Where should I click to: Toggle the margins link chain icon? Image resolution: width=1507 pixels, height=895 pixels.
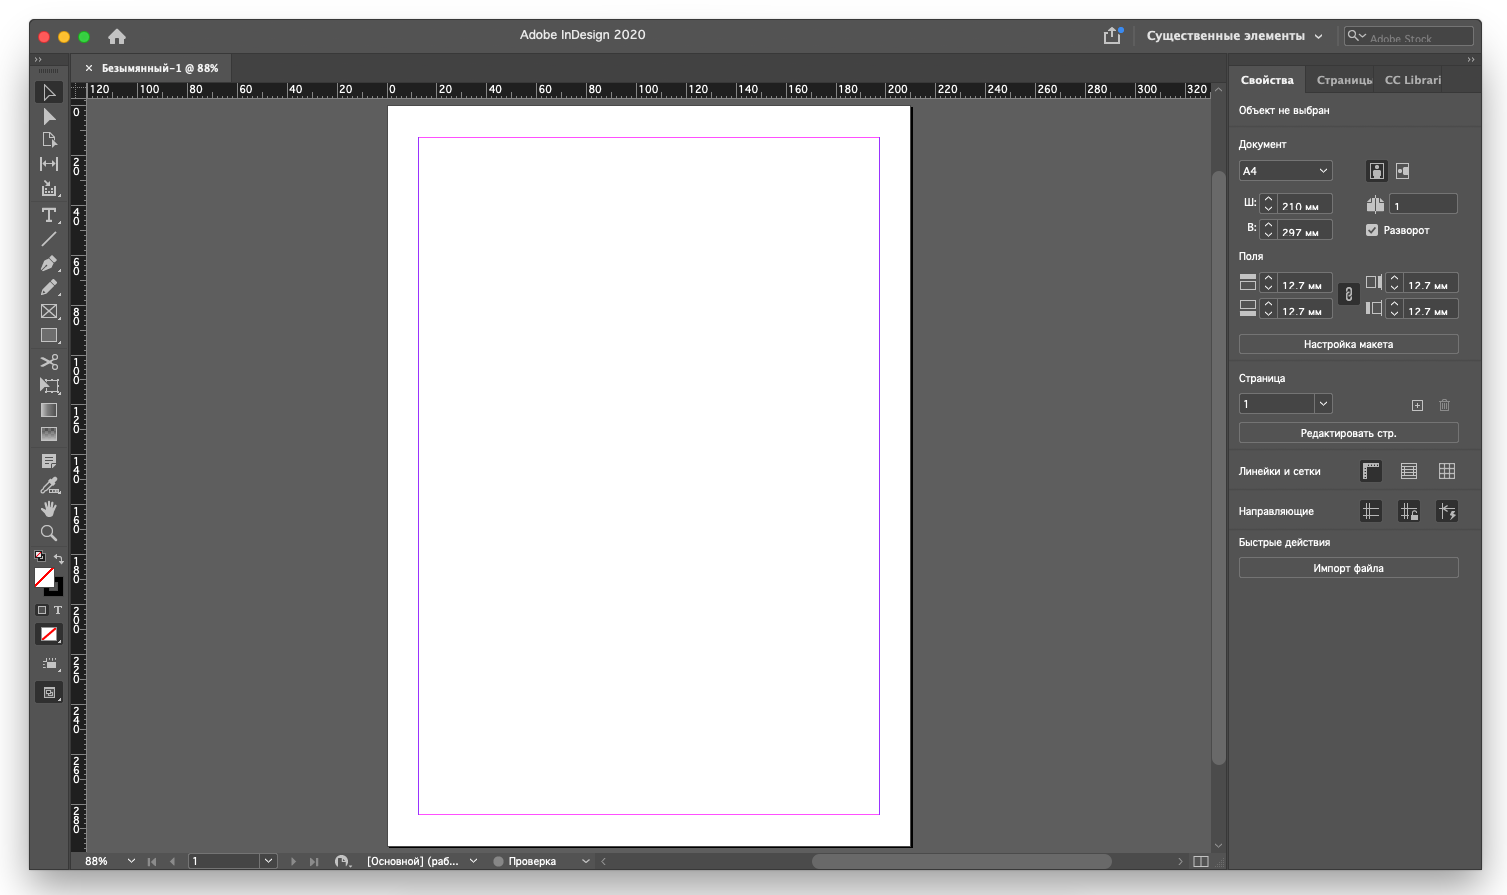click(x=1348, y=295)
